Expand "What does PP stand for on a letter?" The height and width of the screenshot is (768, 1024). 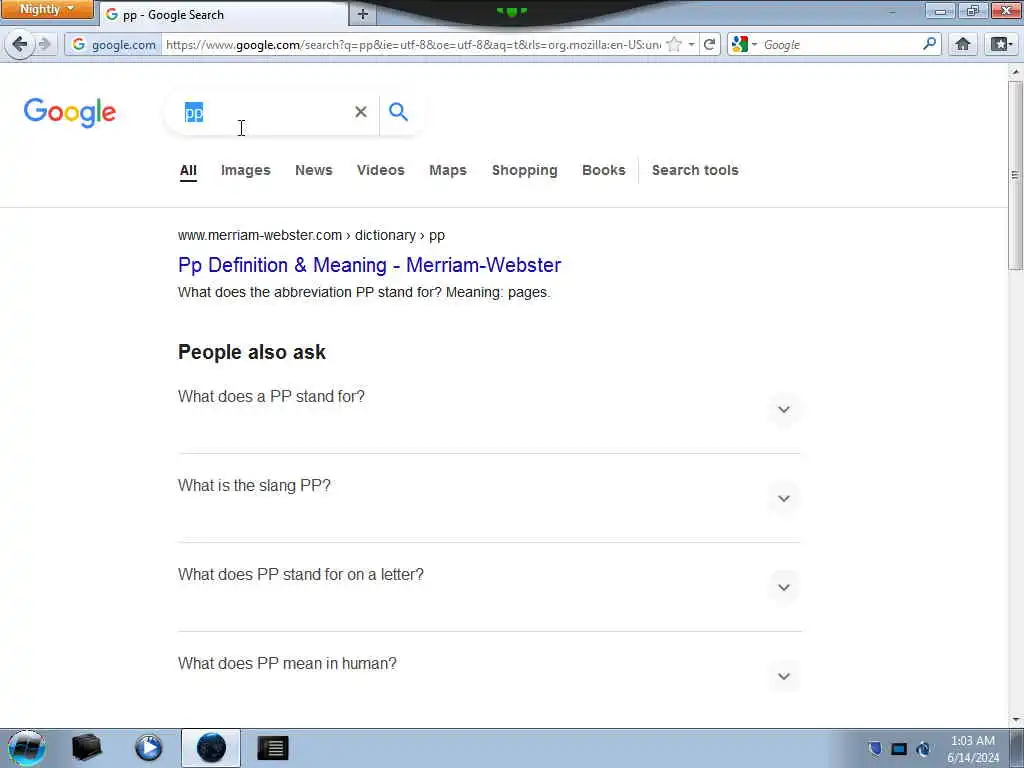784,587
